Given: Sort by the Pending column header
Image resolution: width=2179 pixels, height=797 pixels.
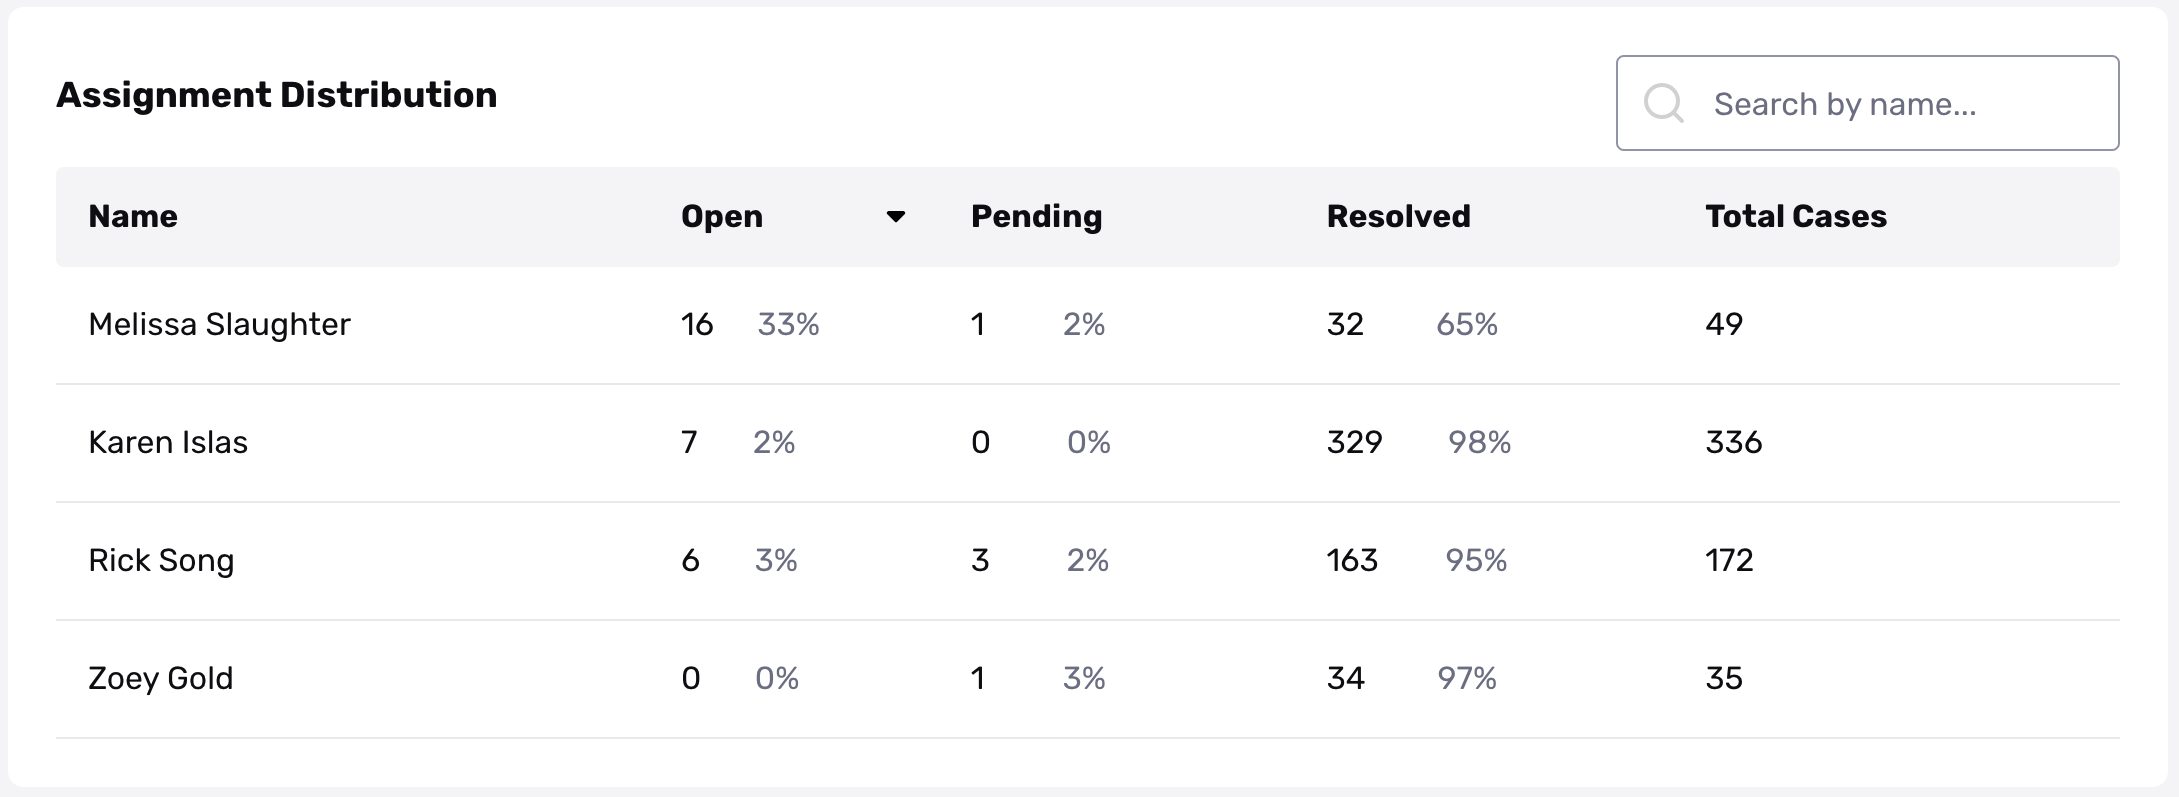Looking at the screenshot, I should tap(1036, 217).
